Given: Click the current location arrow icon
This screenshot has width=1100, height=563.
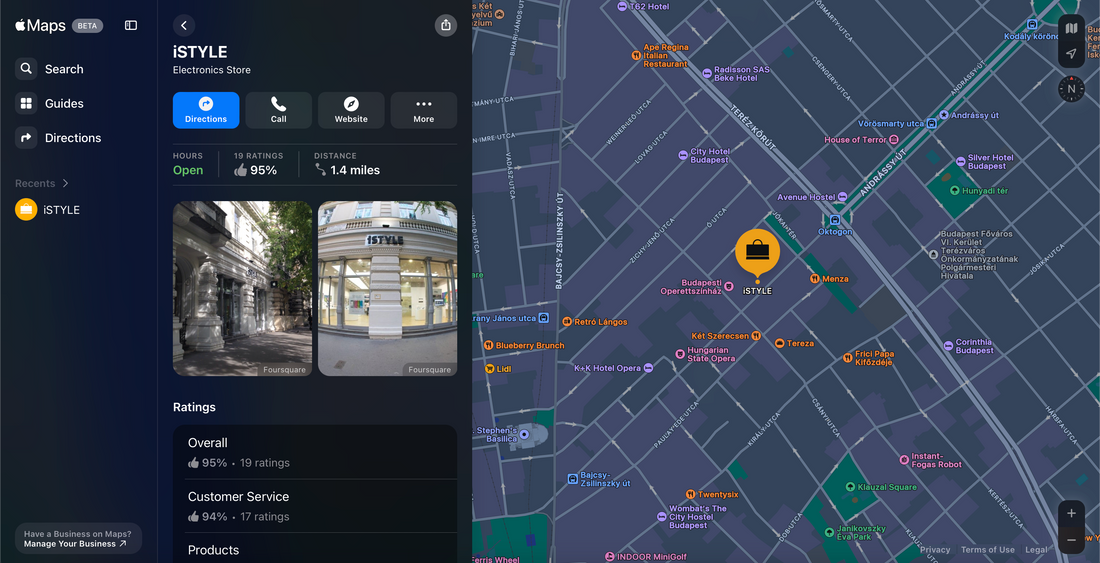Looking at the screenshot, I should pyautogui.click(x=1071, y=54).
